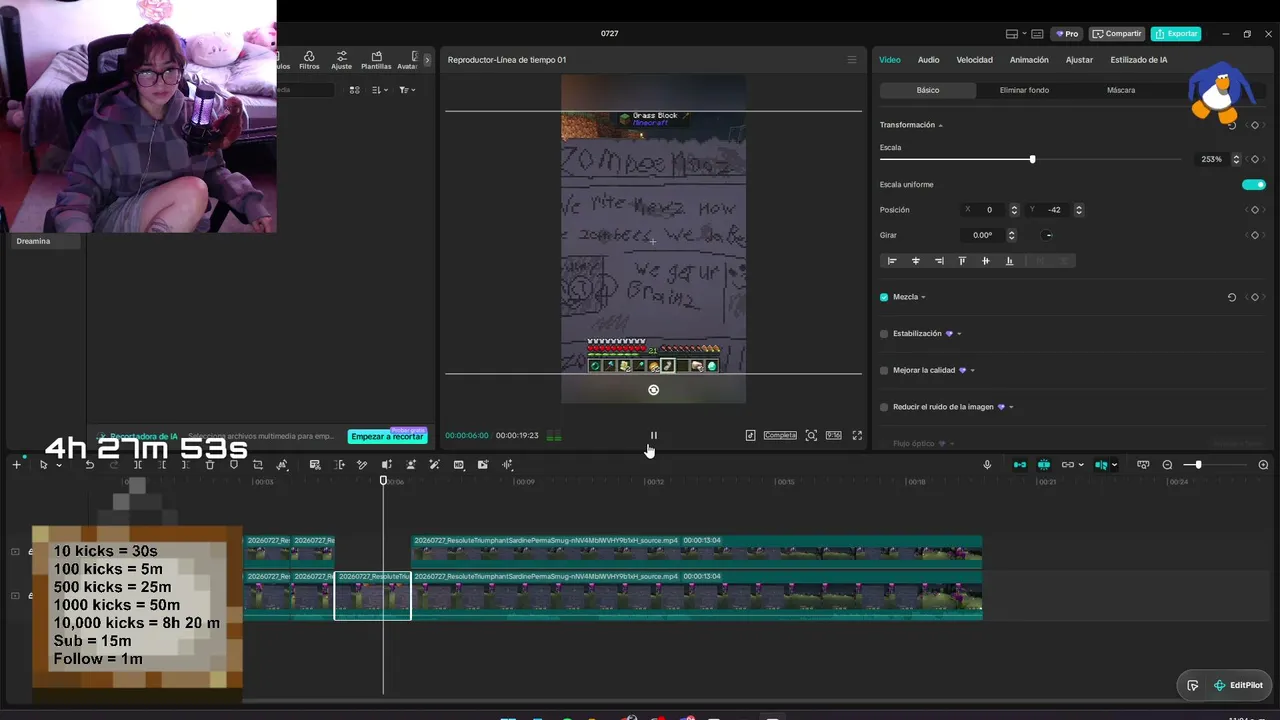Click the TikTok icon in player controls
Image resolution: width=1280 pixels, height=720 pixels.
(750, 436)
